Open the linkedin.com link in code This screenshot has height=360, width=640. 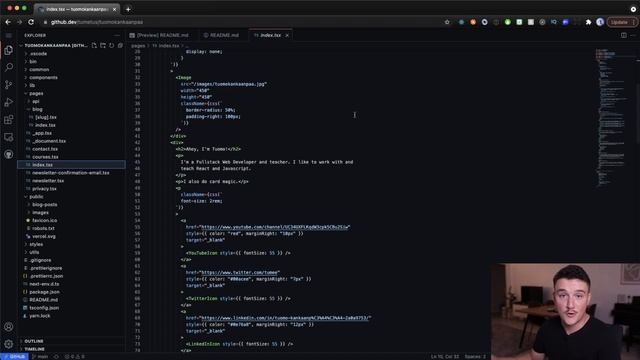pos(285,318)
